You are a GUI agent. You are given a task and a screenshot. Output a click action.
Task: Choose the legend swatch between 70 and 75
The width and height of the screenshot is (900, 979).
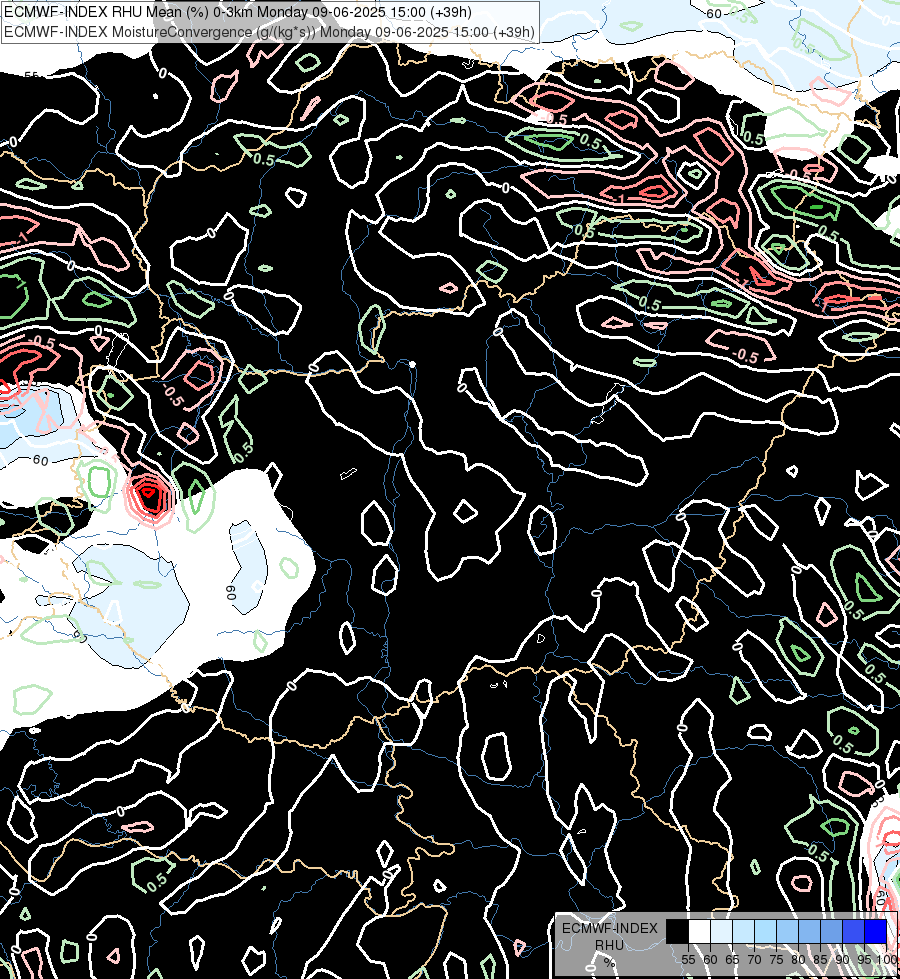pos(766,932)
